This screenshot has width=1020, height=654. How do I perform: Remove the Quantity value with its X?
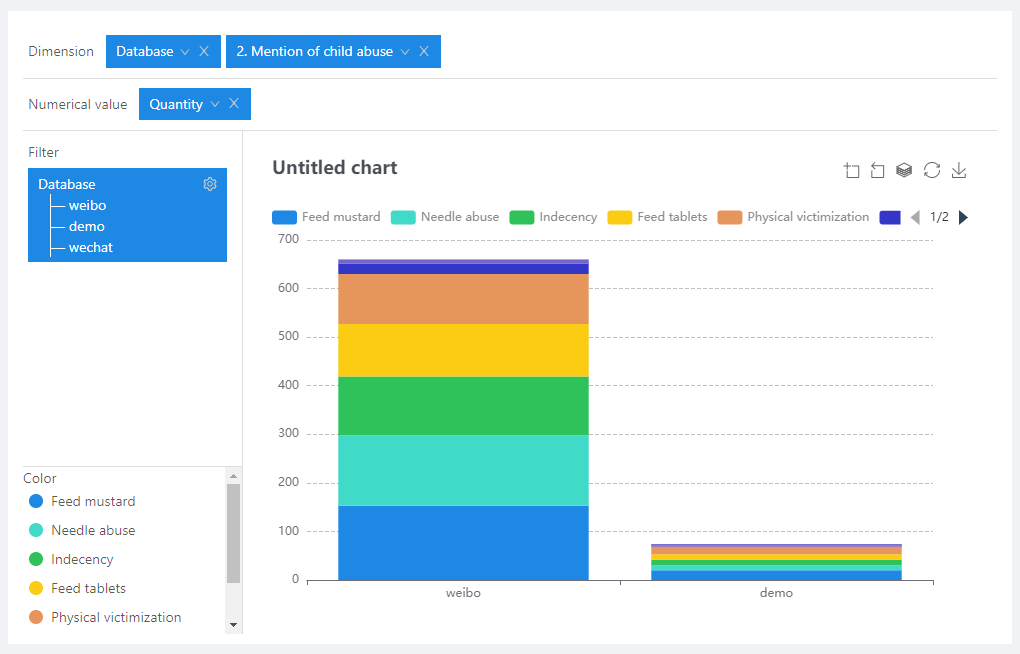234,104
